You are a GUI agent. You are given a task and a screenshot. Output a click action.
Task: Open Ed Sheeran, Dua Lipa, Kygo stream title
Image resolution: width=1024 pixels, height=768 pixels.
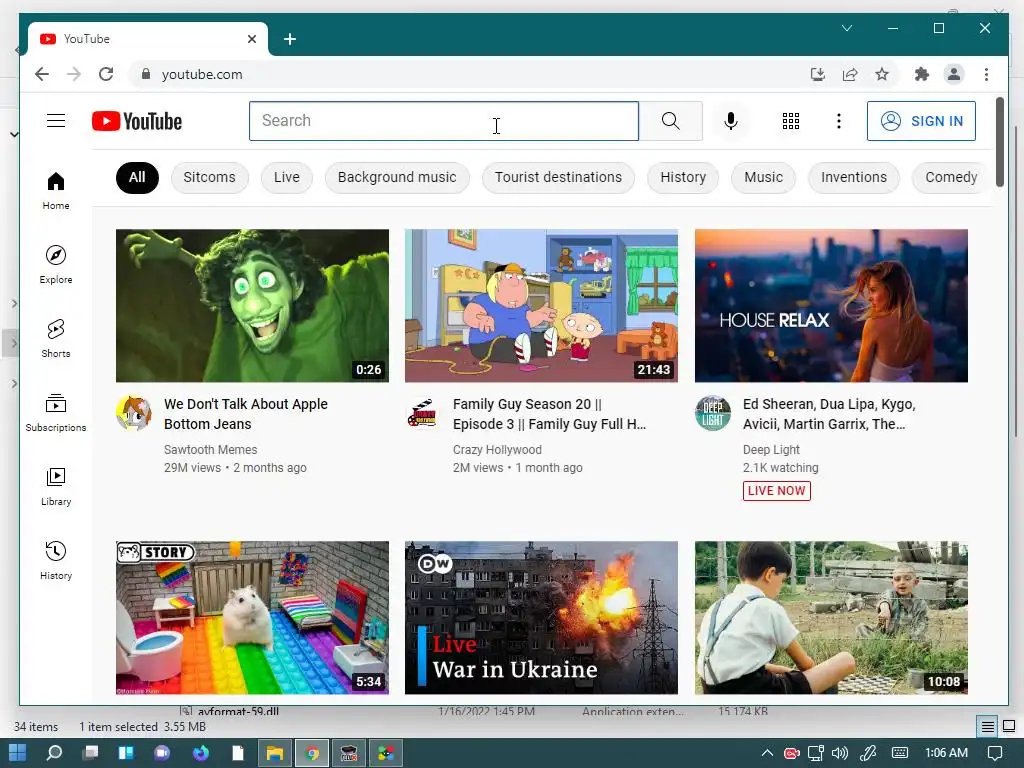829,414
